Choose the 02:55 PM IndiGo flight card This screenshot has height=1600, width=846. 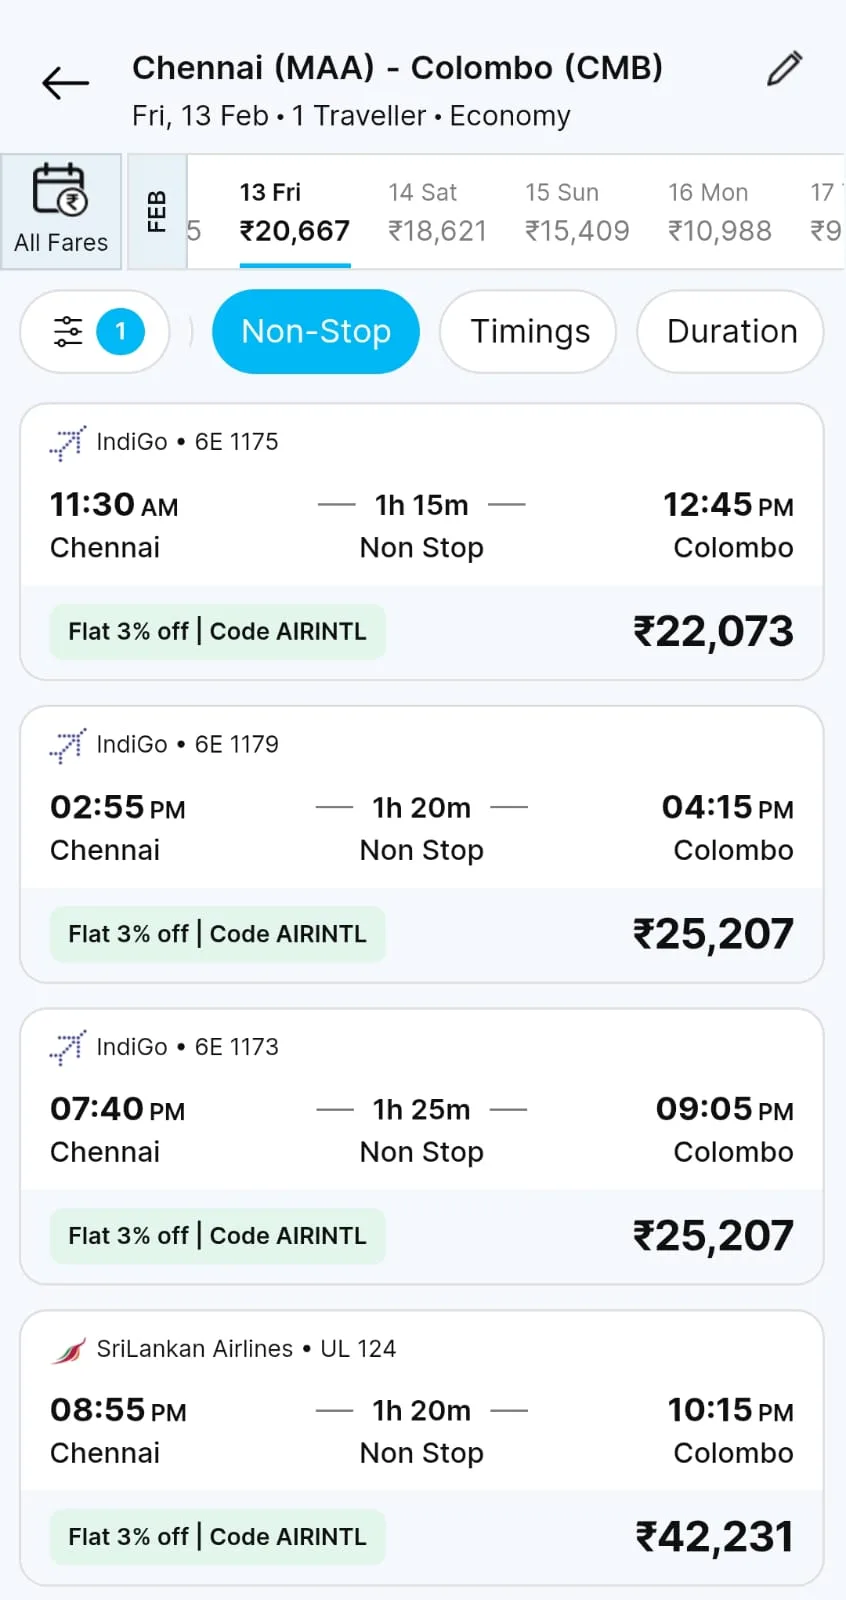click(422, 828)
